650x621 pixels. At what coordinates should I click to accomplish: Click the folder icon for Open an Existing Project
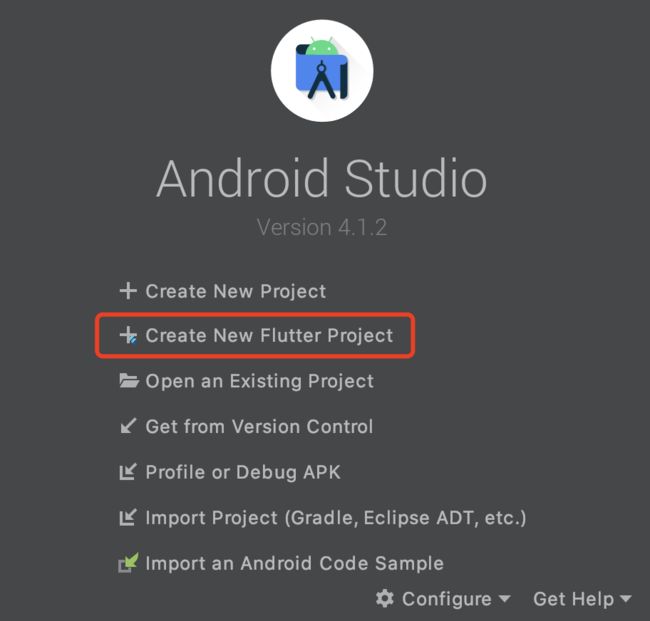coord(129,381)
